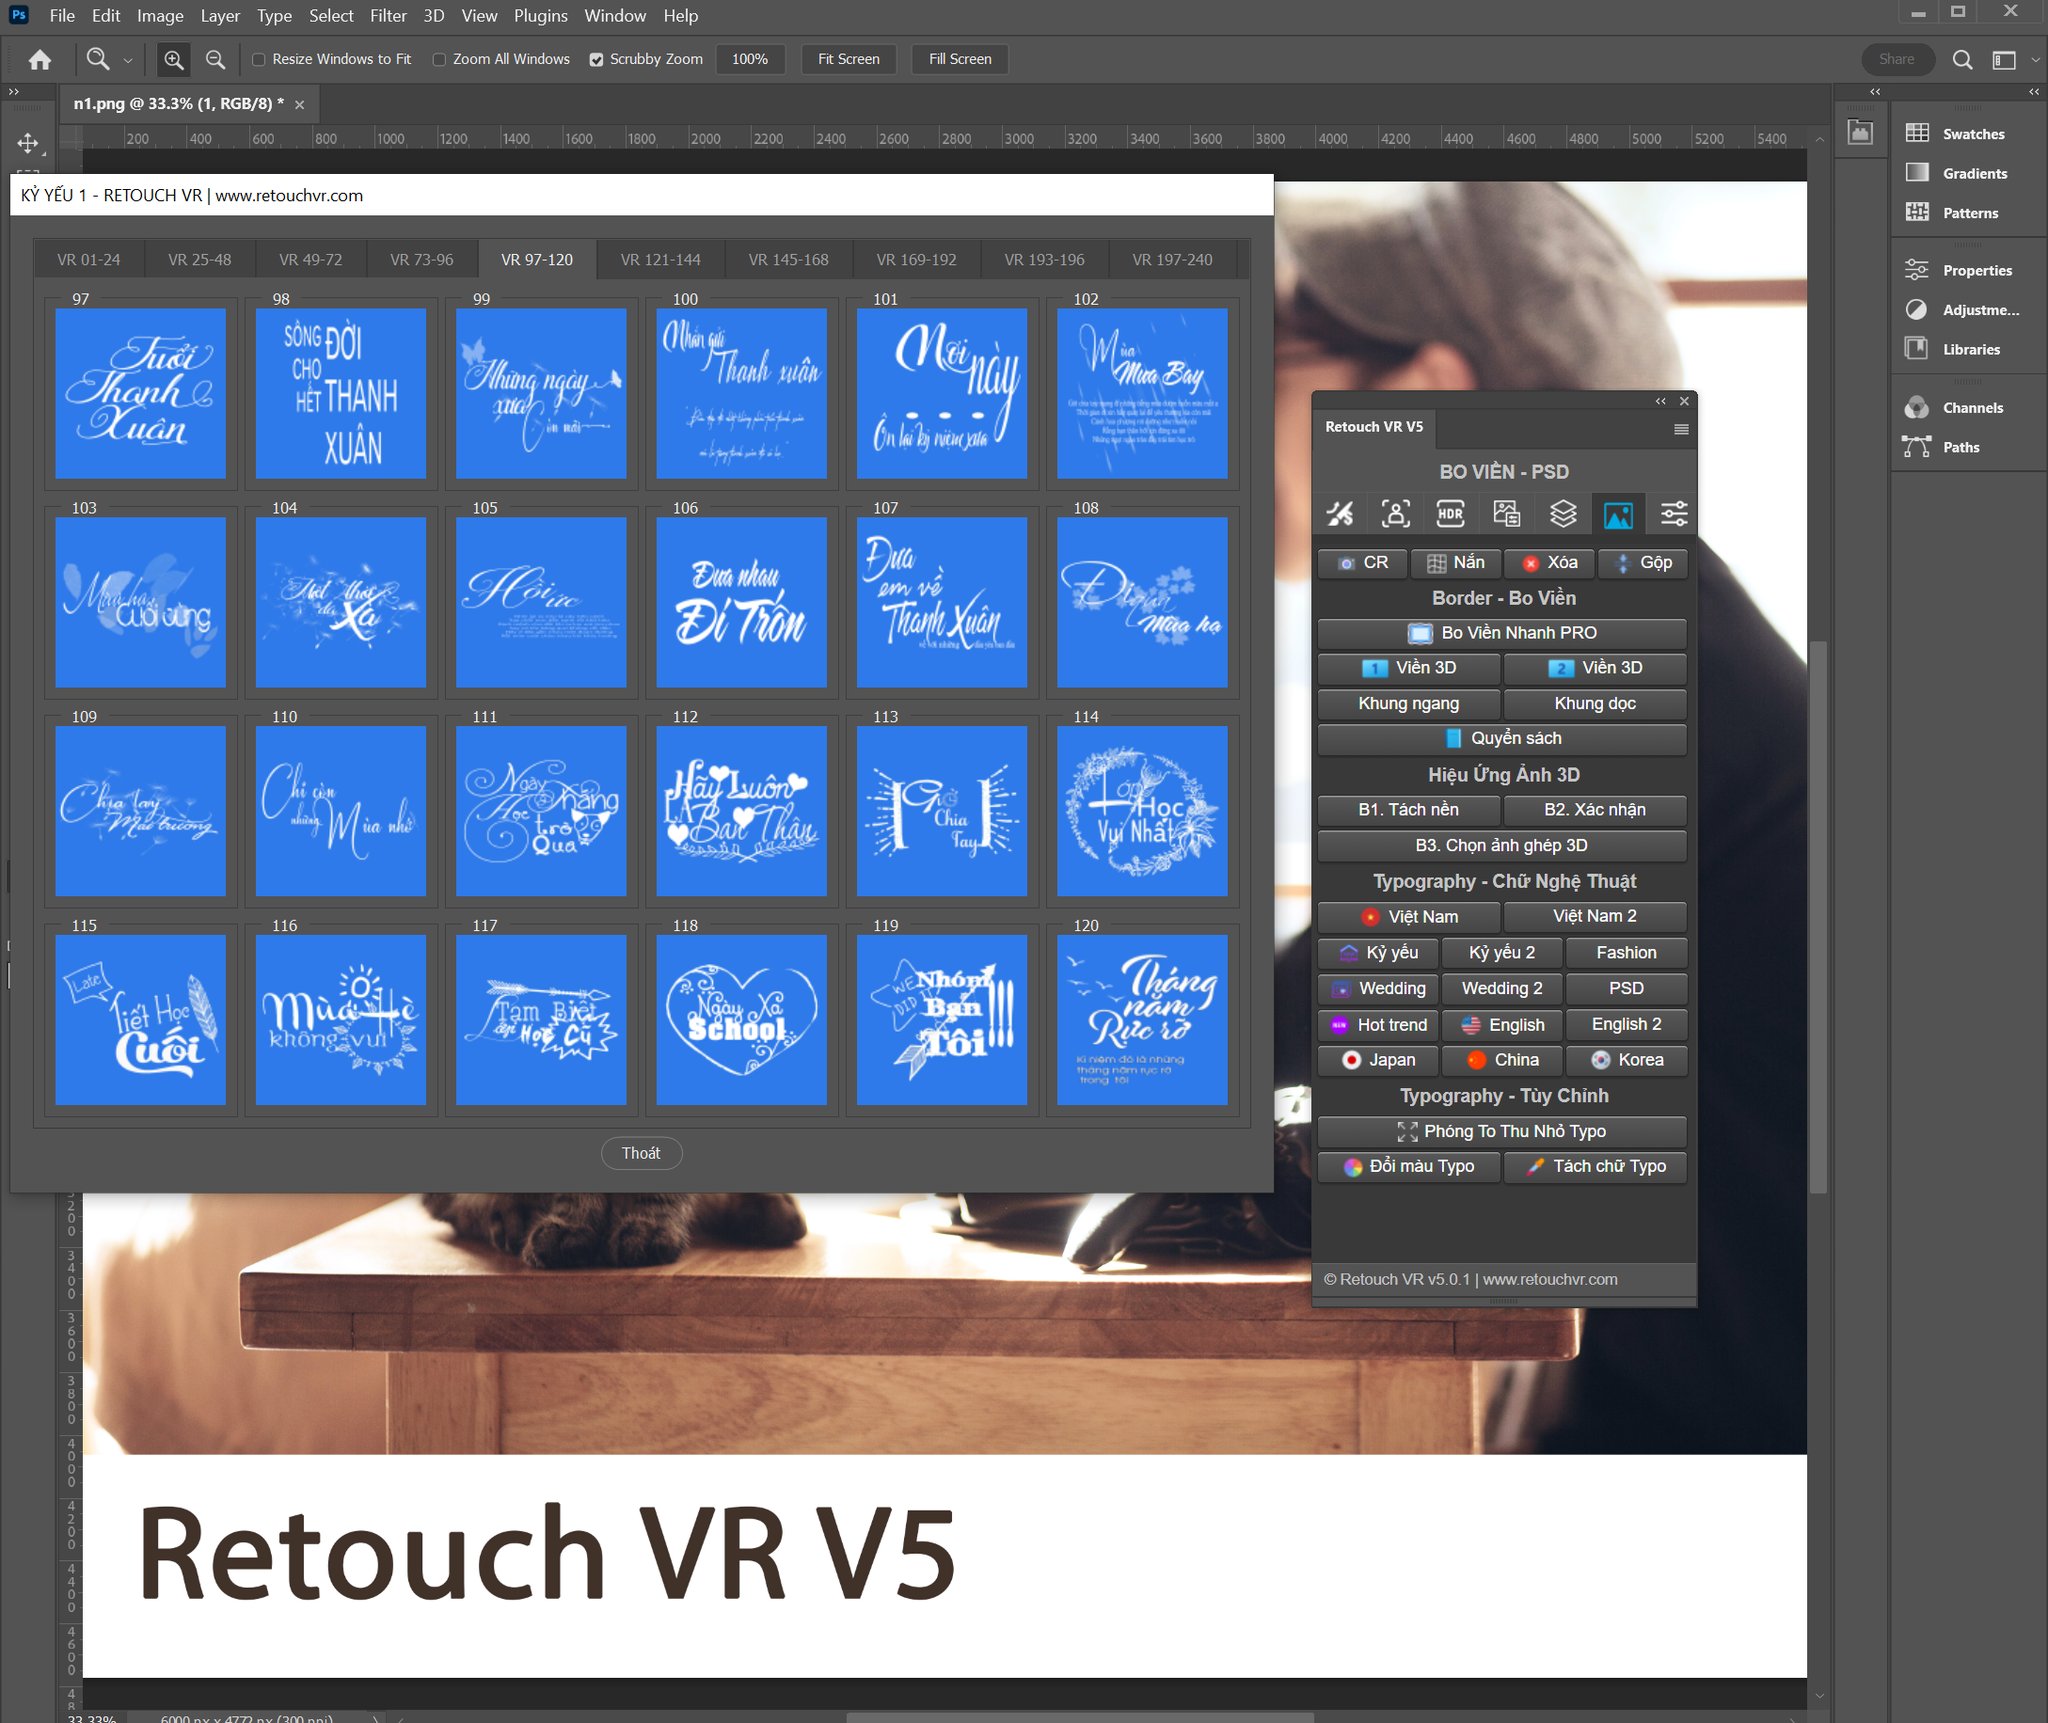Open the Filter menu
Screen dimensions: 2048x1723
point(388,16)
